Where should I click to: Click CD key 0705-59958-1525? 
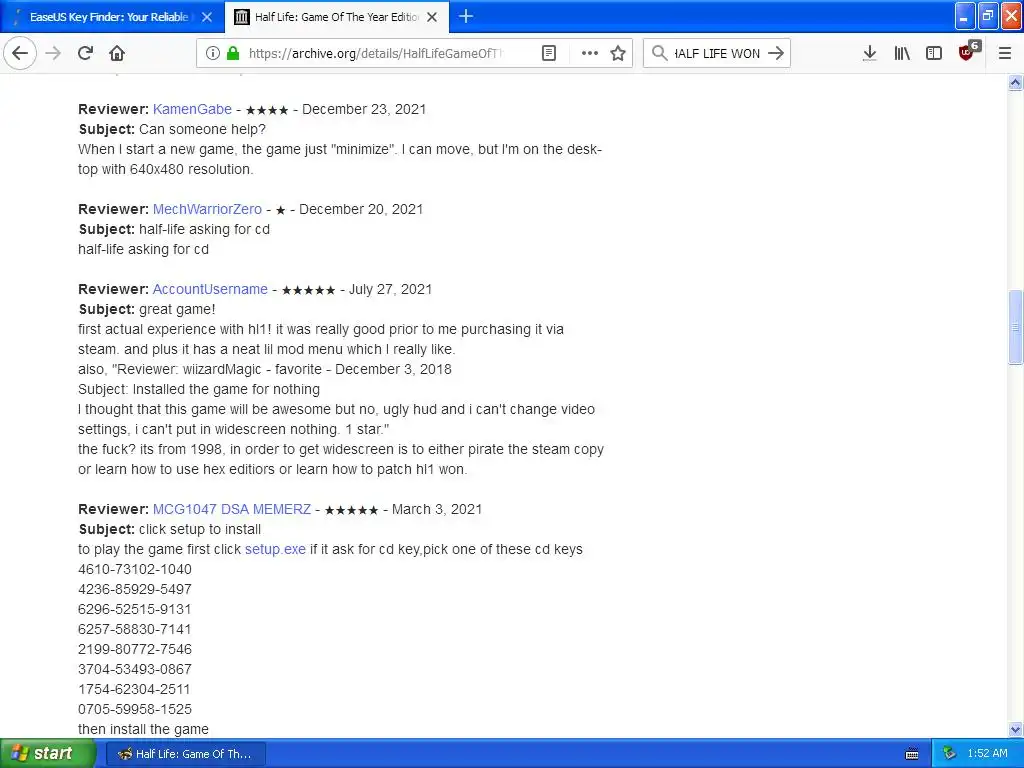click(x=135, y=709)
